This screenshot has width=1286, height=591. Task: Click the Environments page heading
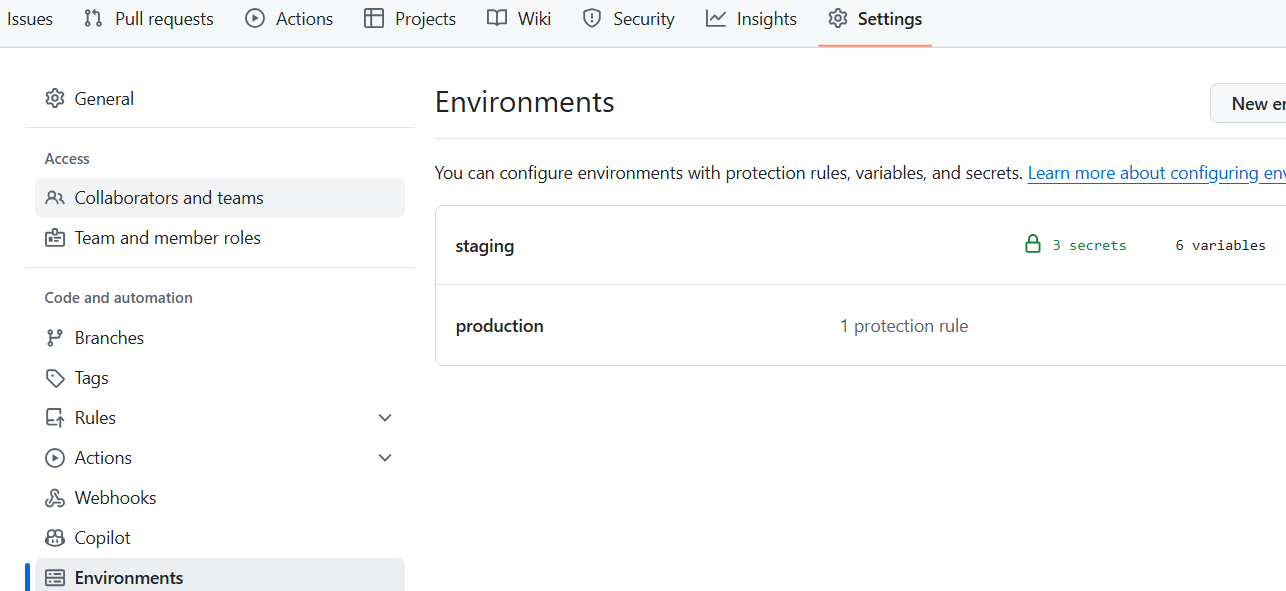[x=525, y=102]
